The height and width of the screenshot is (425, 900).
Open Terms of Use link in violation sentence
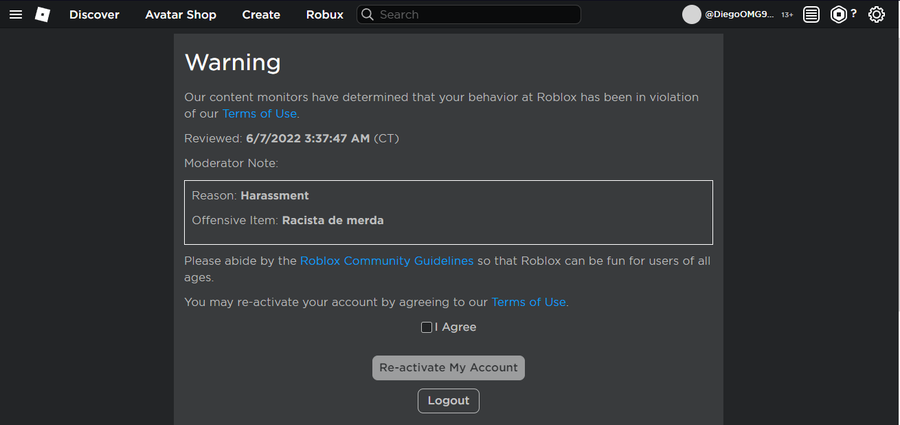259,114
